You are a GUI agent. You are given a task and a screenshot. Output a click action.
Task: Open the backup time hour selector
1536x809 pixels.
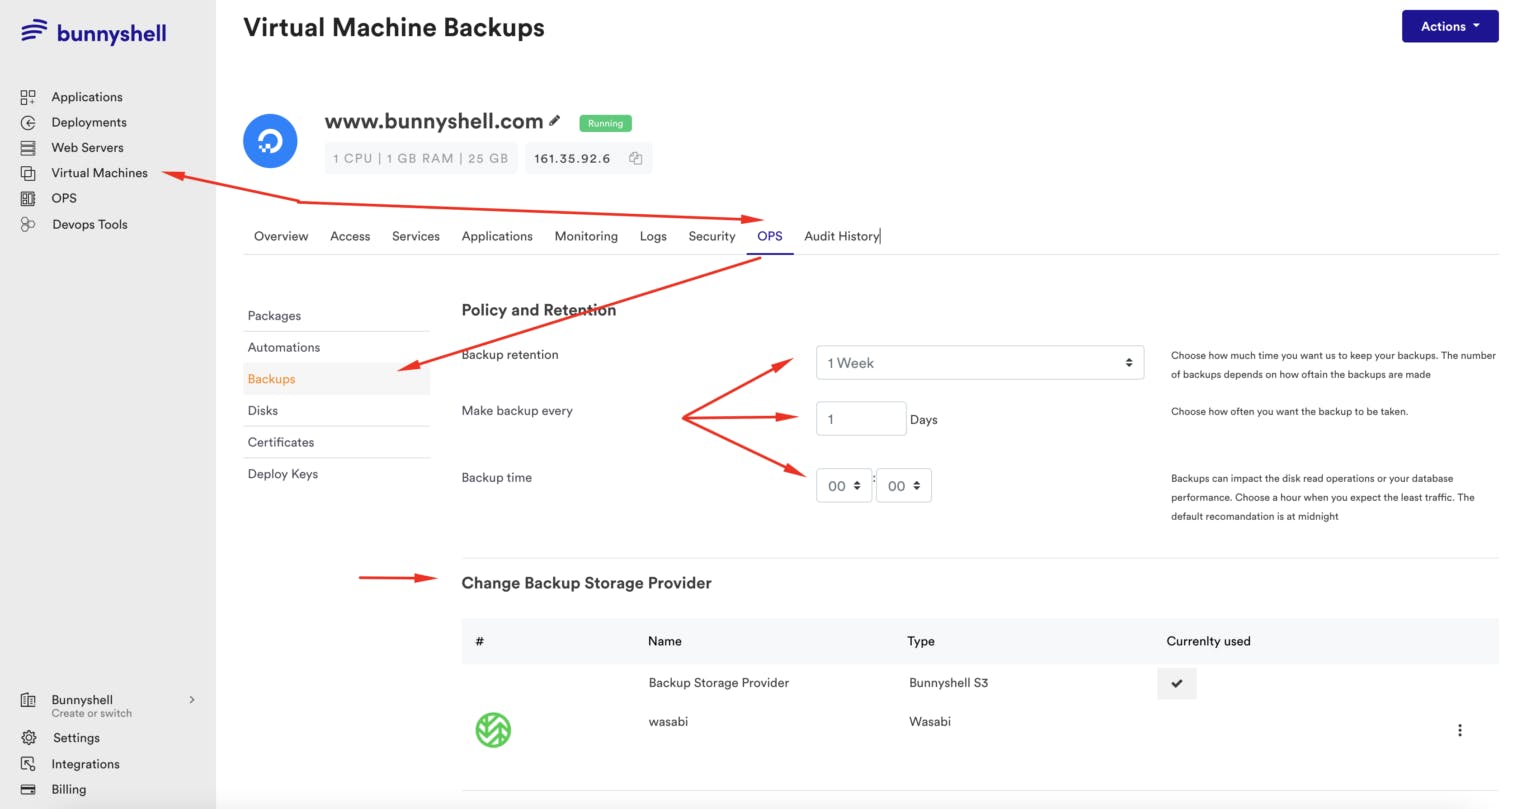[844, 486]
